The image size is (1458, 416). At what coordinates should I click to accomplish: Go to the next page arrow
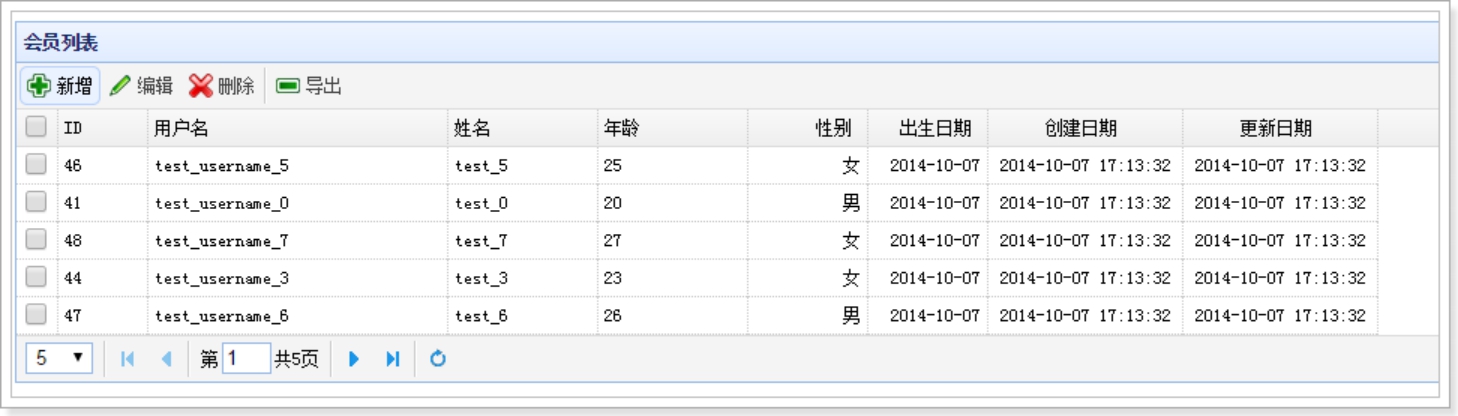pyautogui.click(x=354, y=359)
